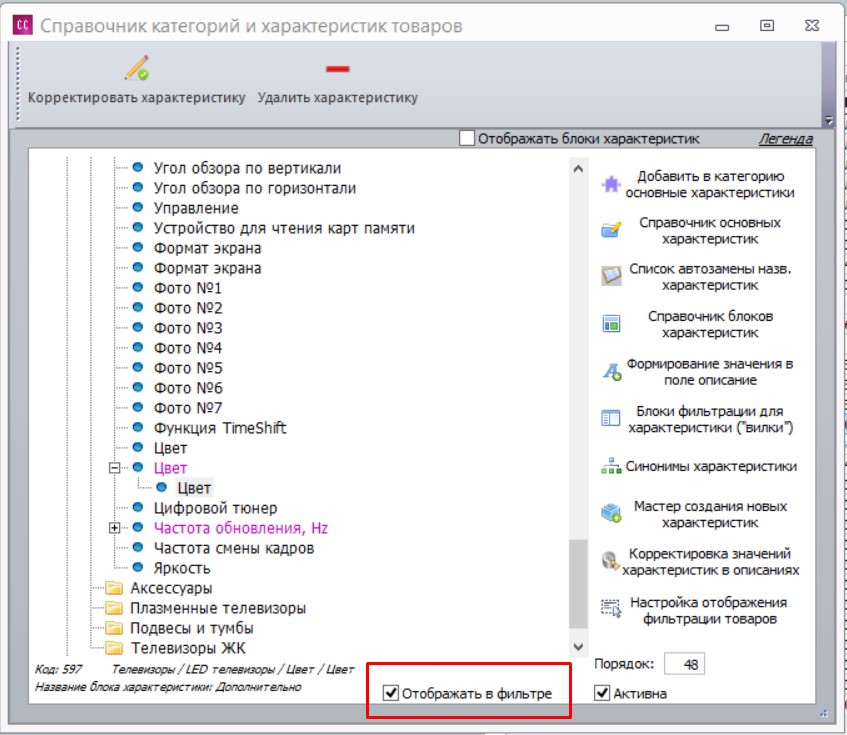Click the Название блока характеристики: Дополнительно text
This screenshot has width=847, height=735.
(168, 687)
